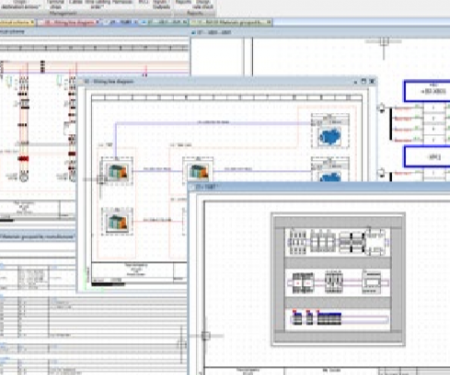Maximize the Wiring line diagram window
The image size is (450, 375).
pos(364,81)
